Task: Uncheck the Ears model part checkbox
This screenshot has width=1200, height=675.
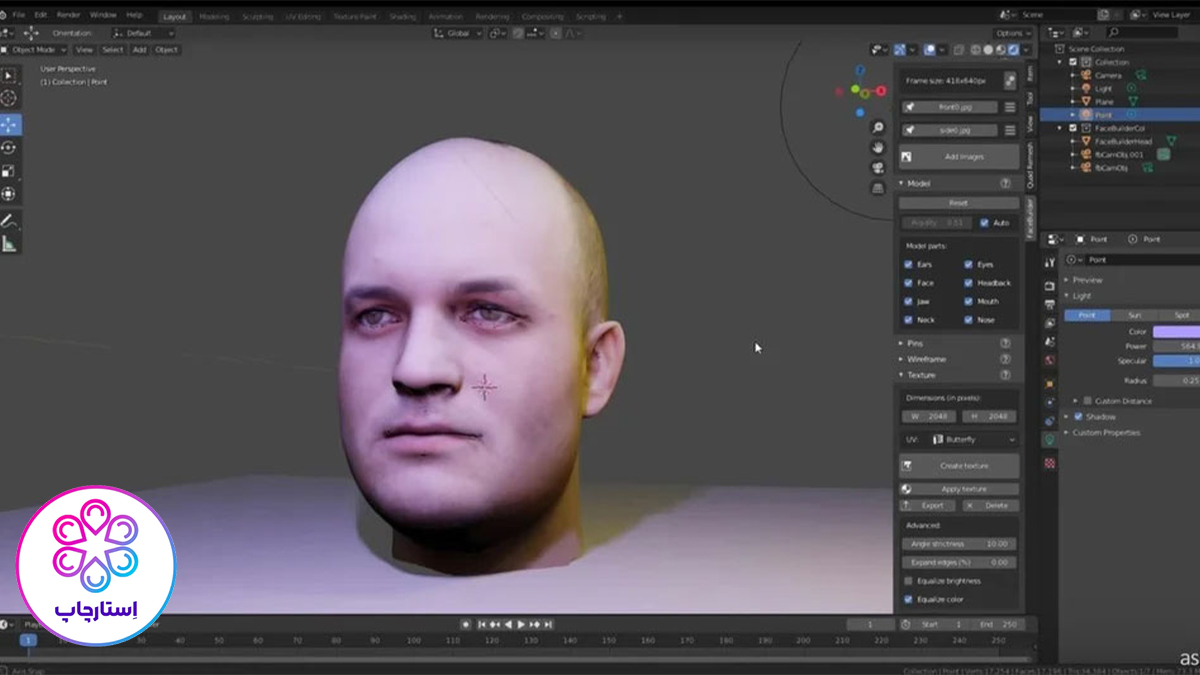Action: click(908, 265)
